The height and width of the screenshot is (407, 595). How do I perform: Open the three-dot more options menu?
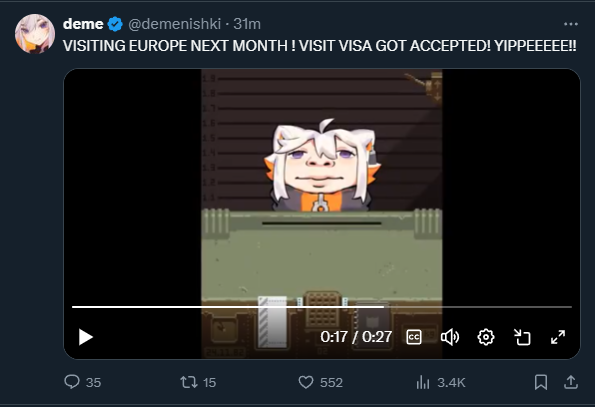pos(571,24)
